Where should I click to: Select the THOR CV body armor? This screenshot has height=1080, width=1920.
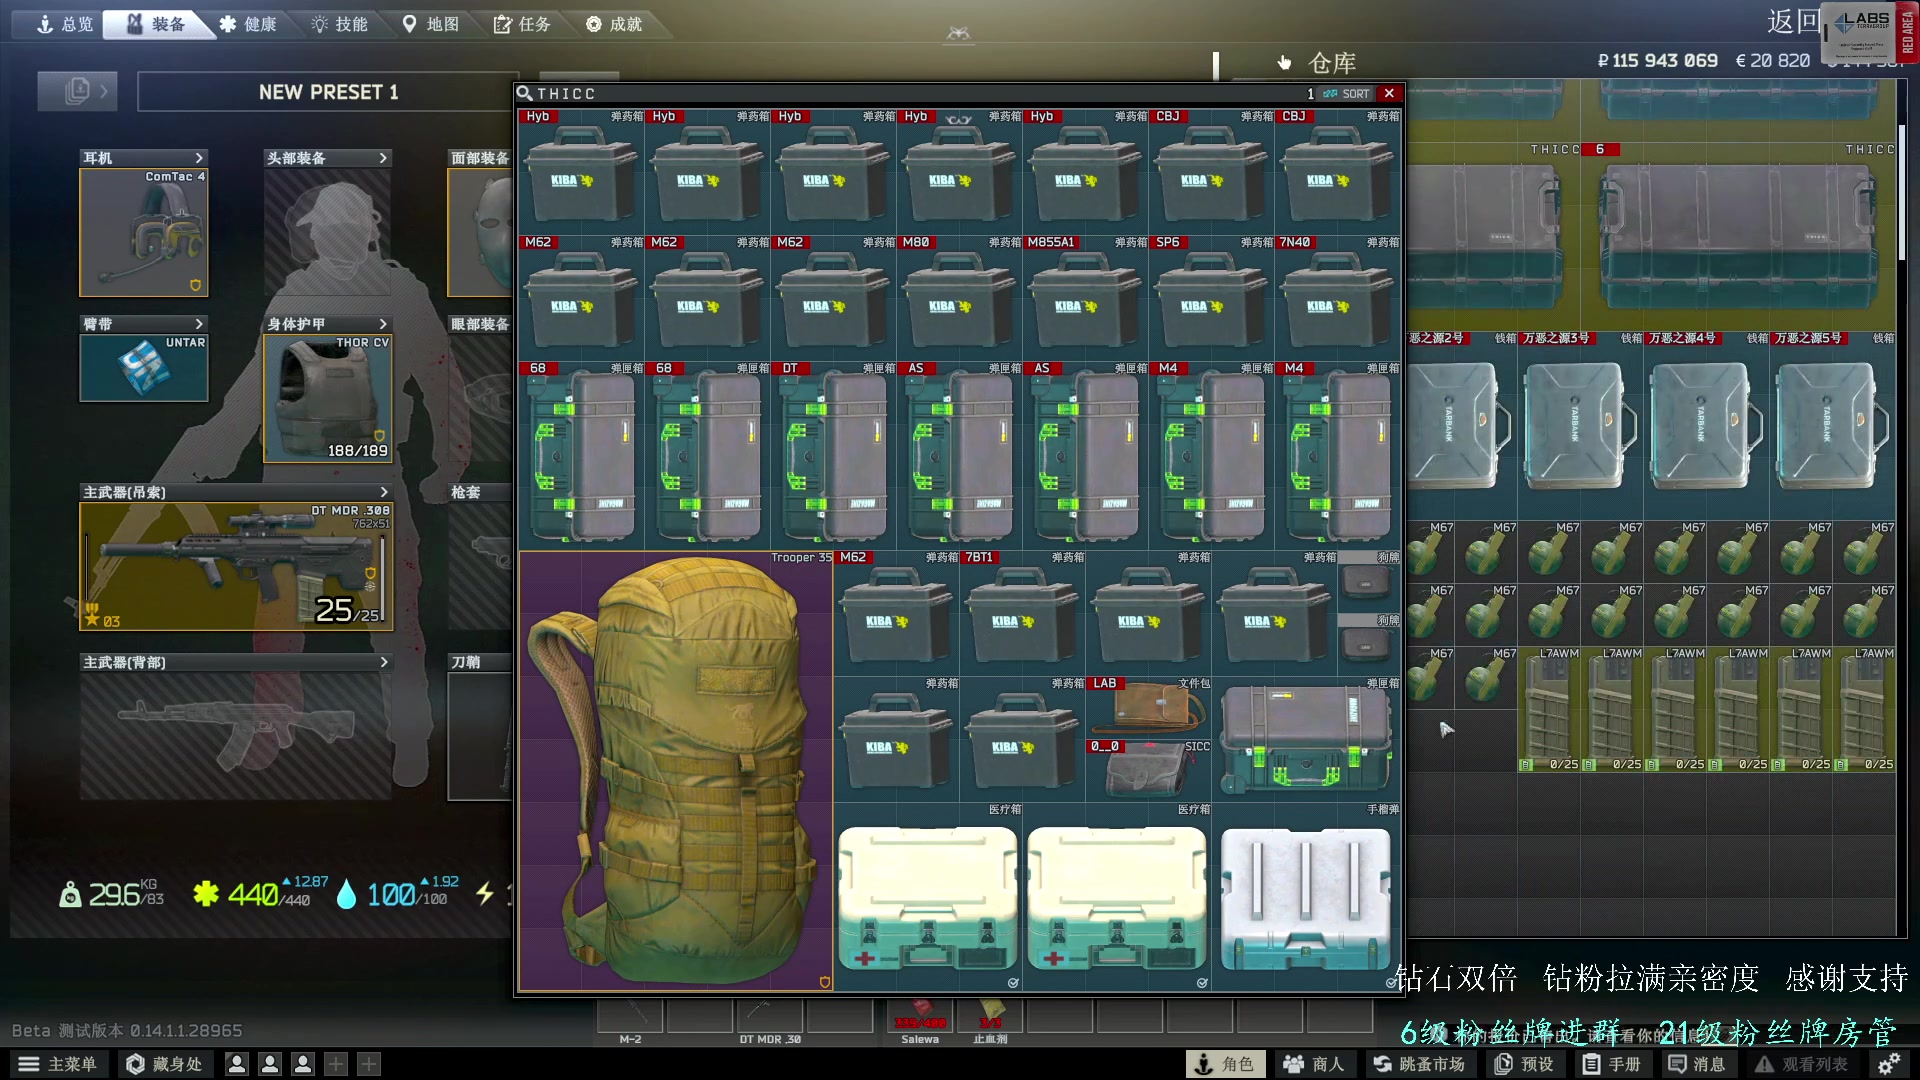[x=328, y=398]
